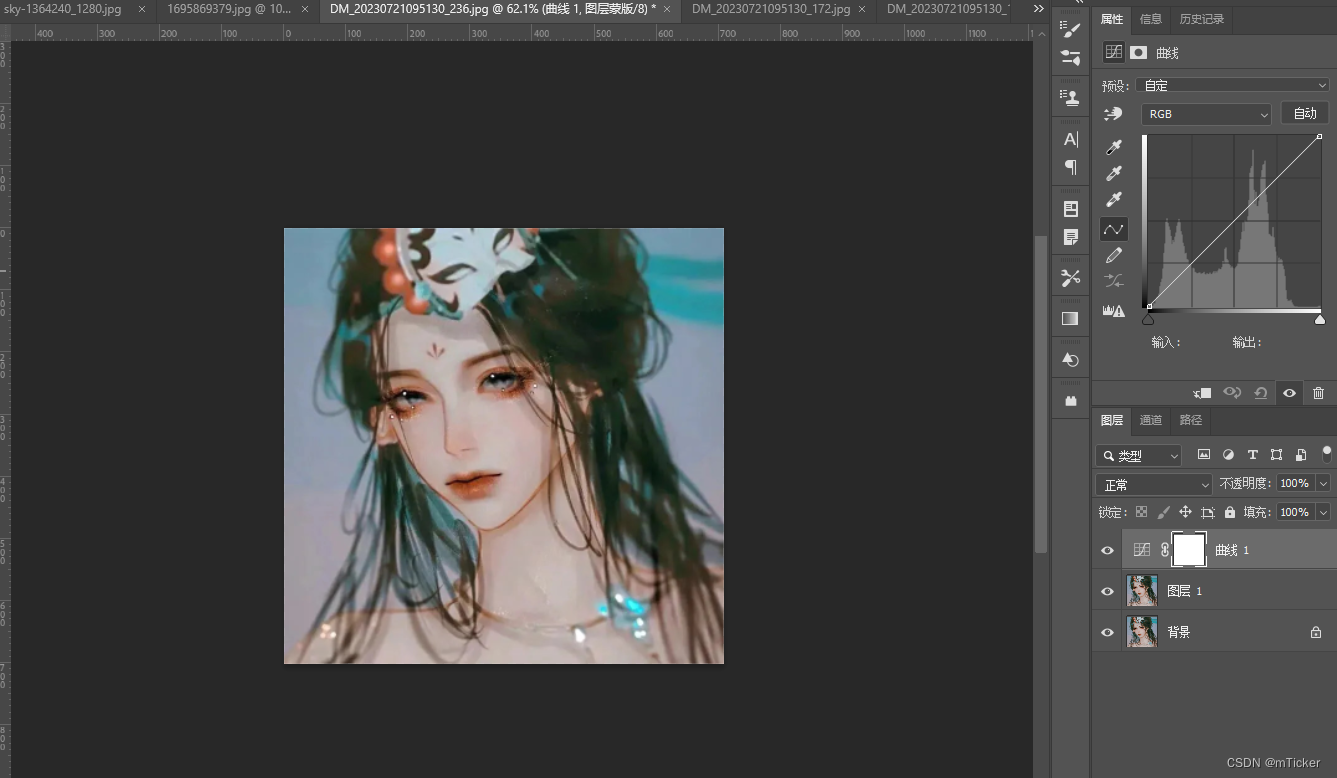This screenshot has width=1337, height=778.
Task: Switch to DM_20230721095130_172.jpg document tab
Action: click(771, 9)
